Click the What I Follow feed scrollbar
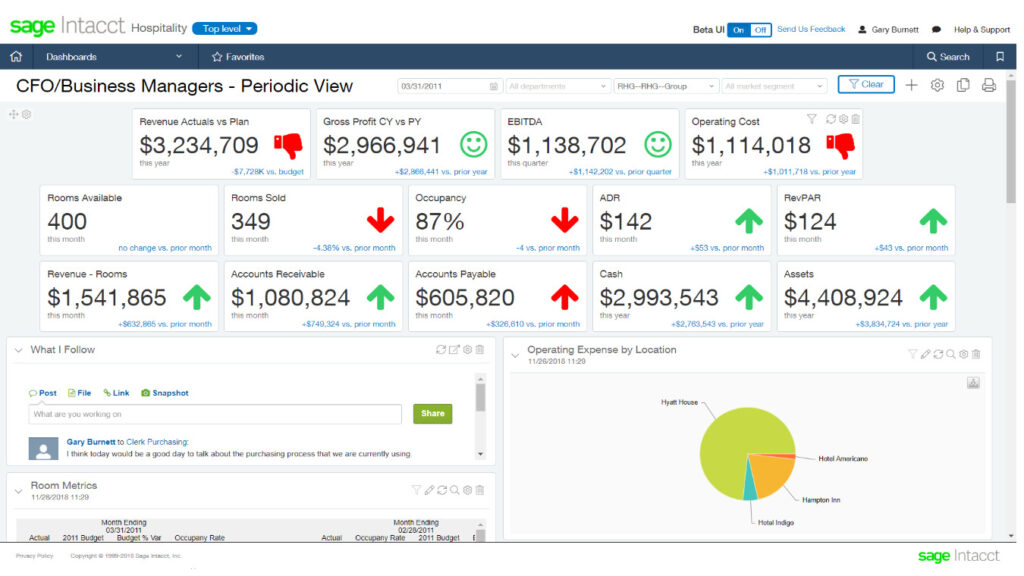 click(481, 397)
